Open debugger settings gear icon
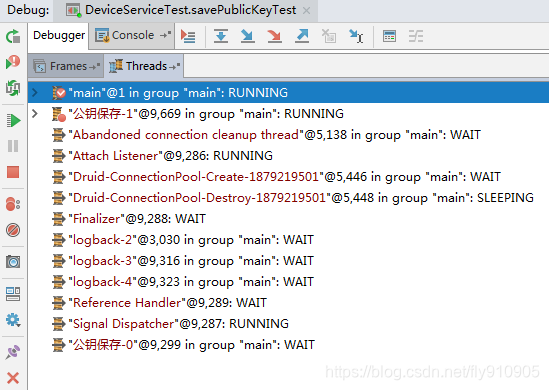The width and height of the screenshot is (549, 390). [x=13, y=320]
